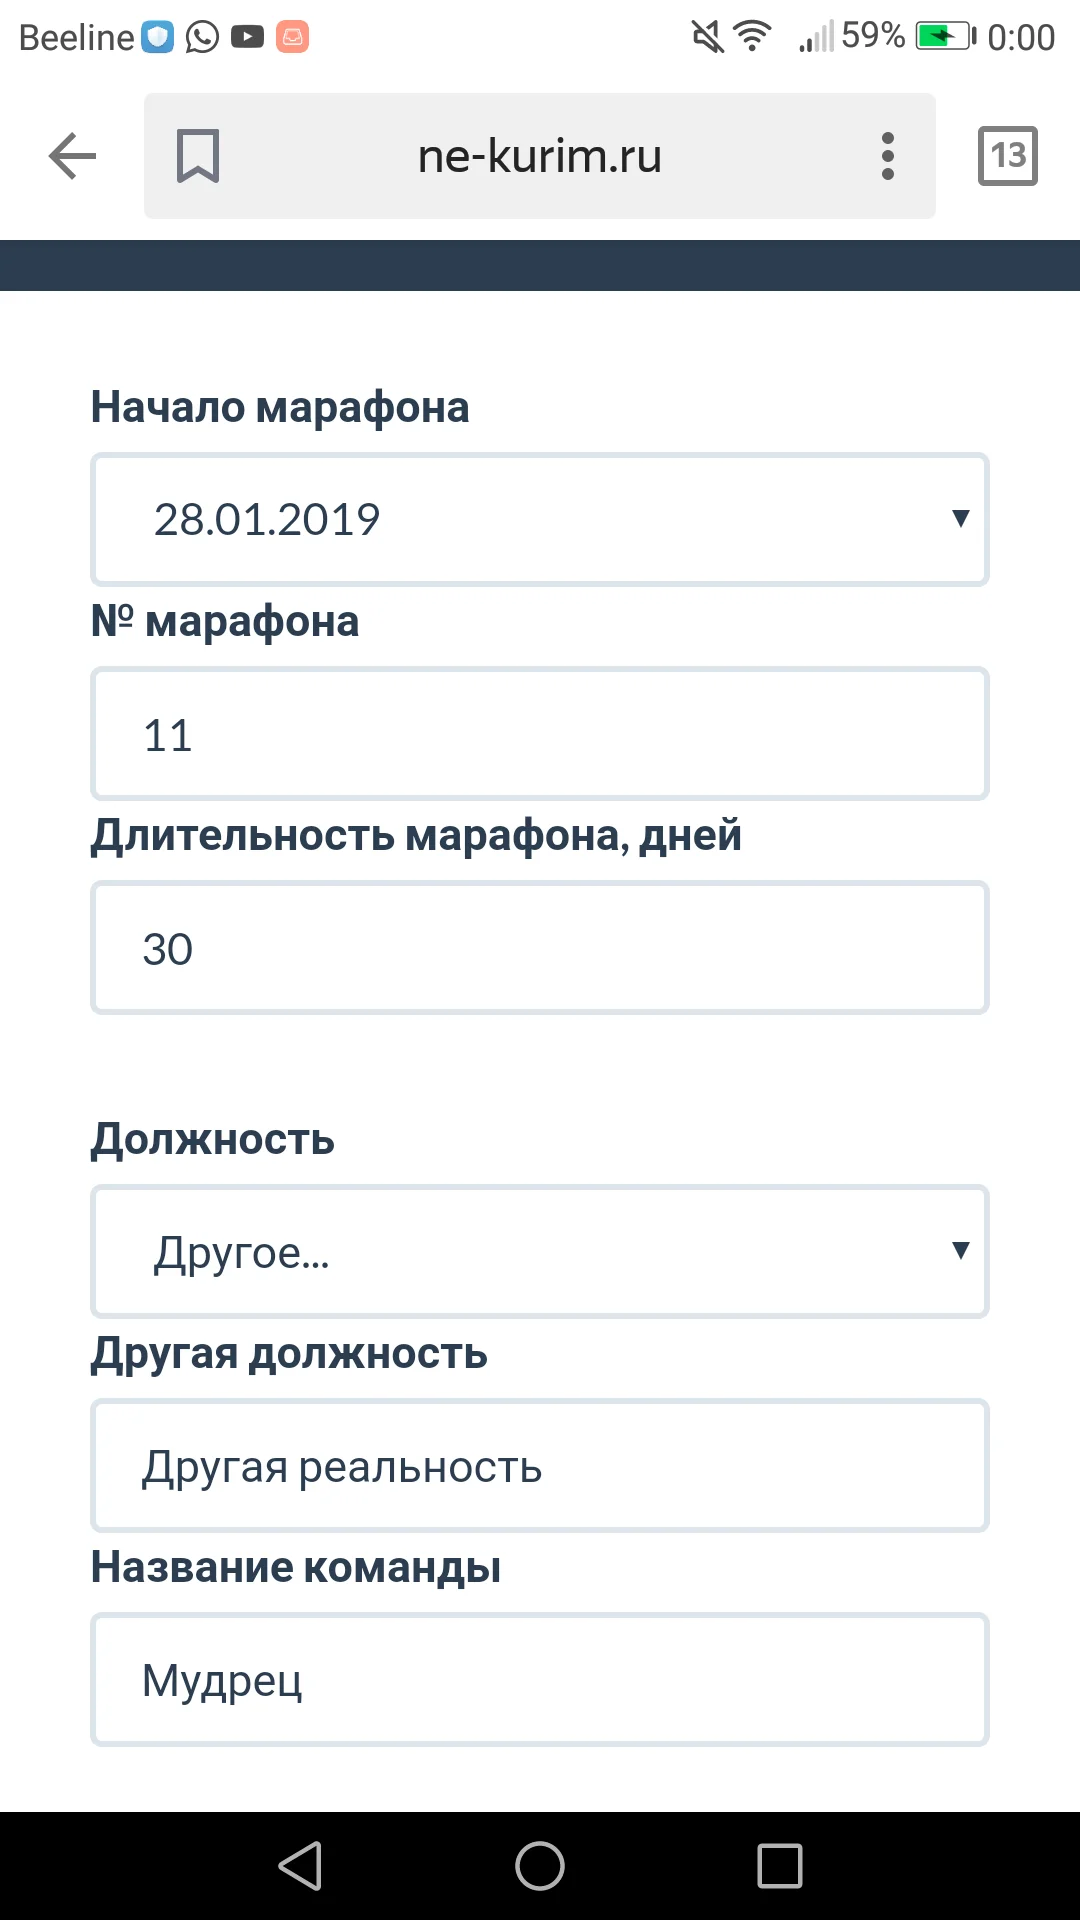Click the Название команды field showing Мудрец
This screenshot has height=1920, width=1080.
tap(540, 1678)
